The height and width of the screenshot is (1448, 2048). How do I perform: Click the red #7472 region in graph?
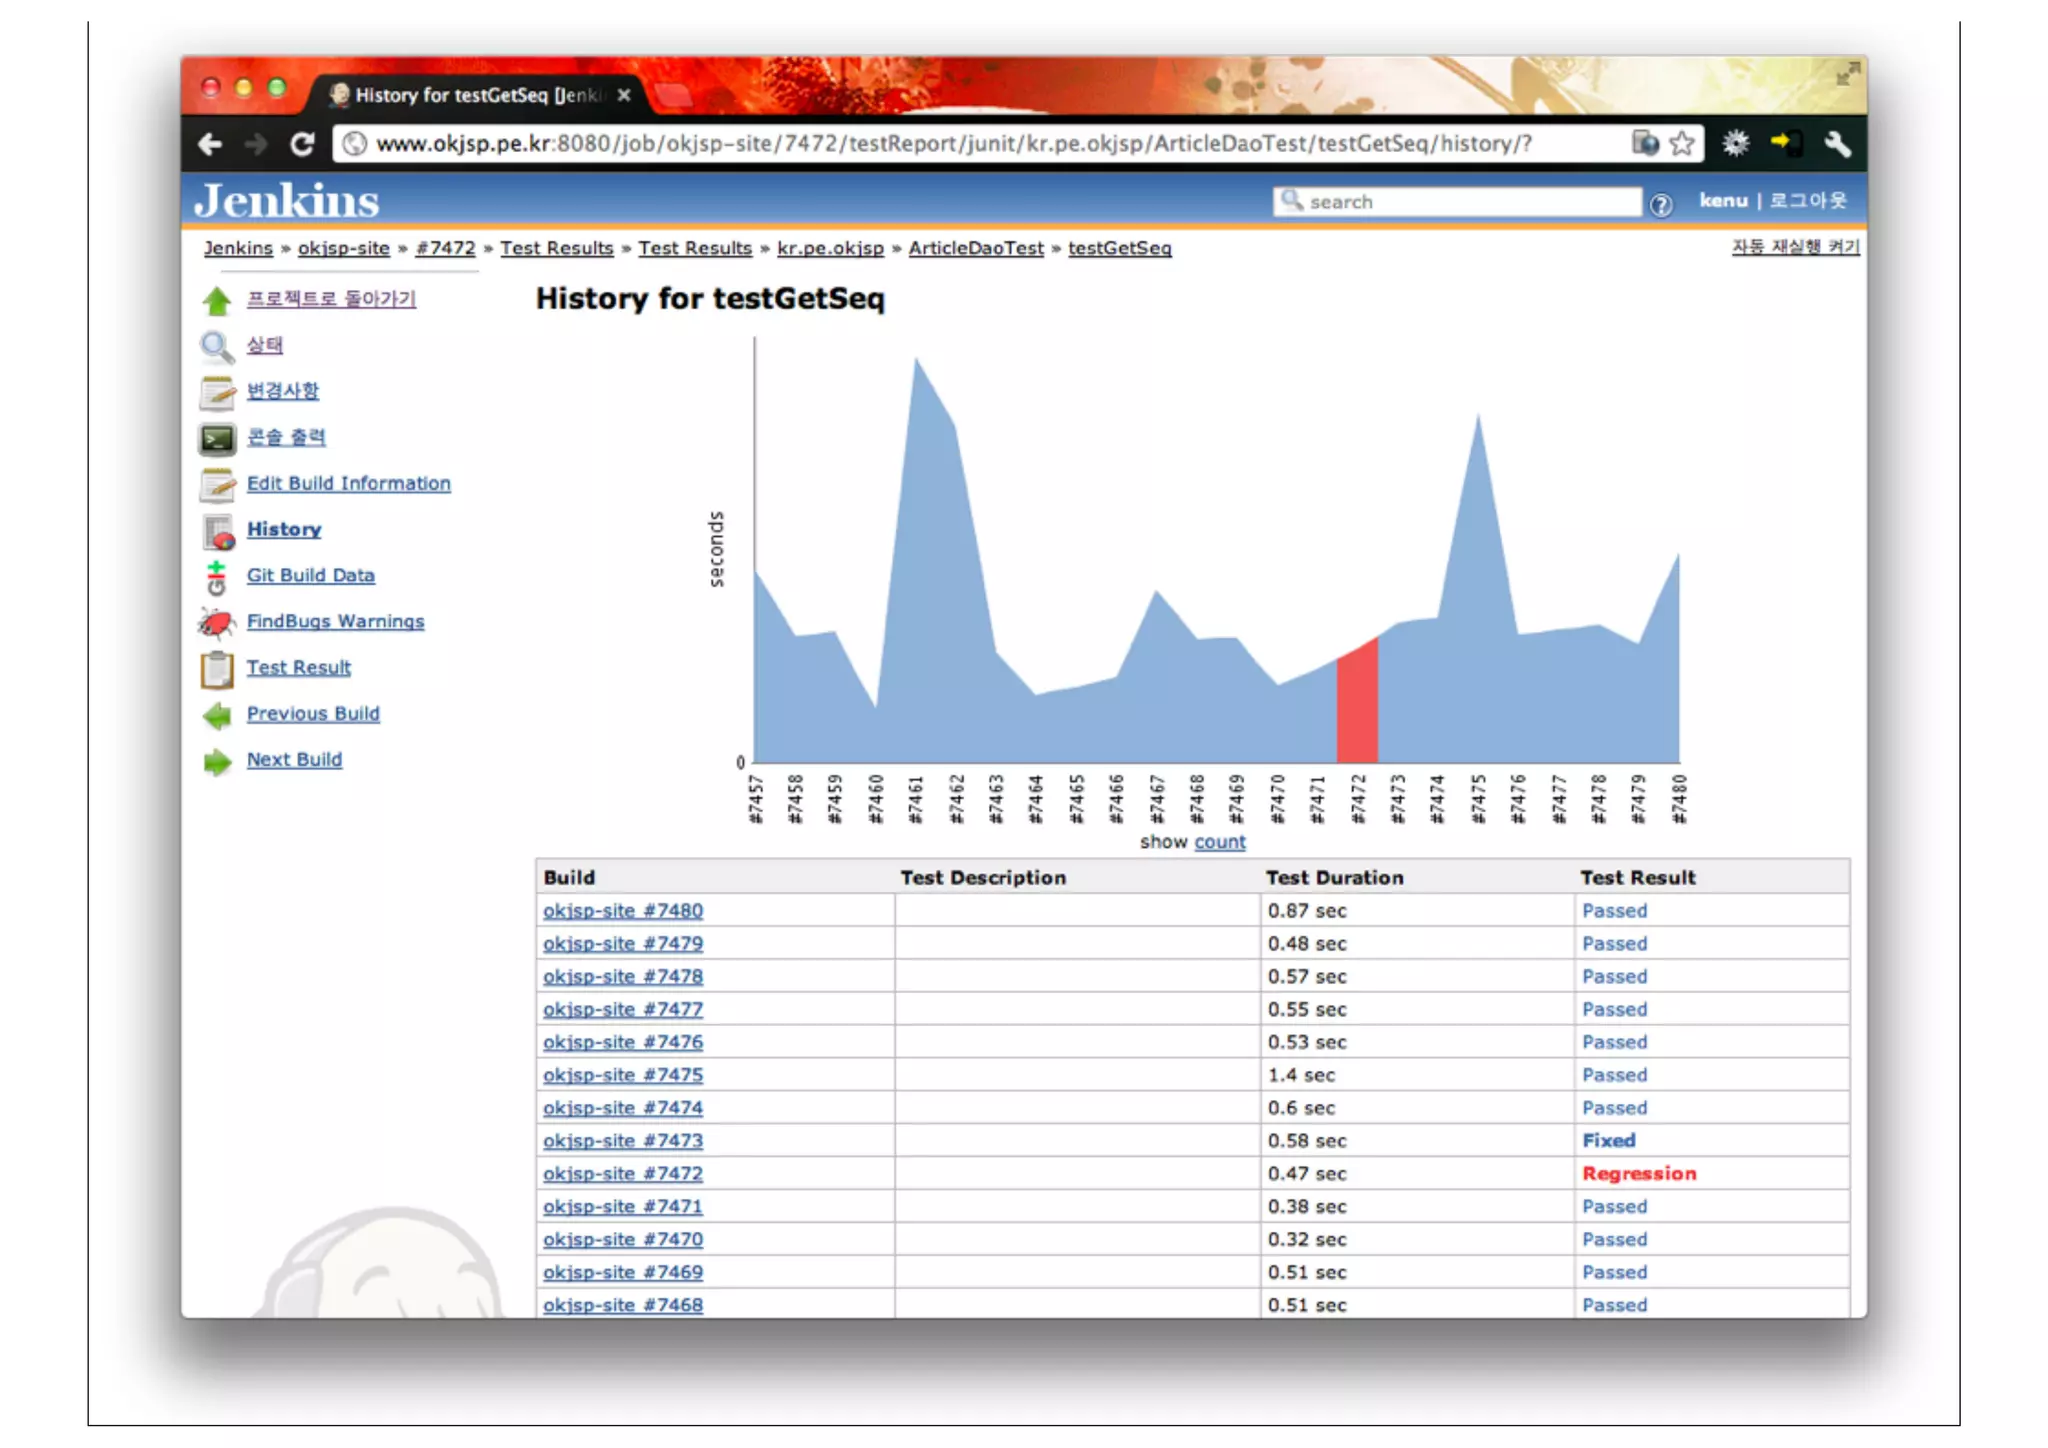pyautogui.click(x=1357, y=710)
